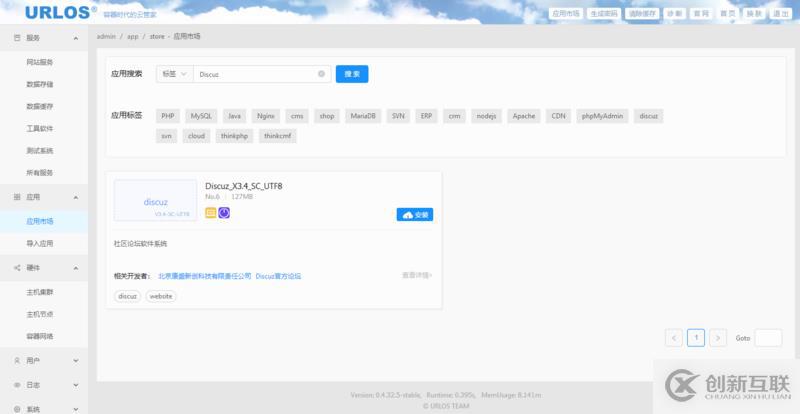The width and height of the screenshot is (800, 414).
Task: Click the 系统 gear icon in sidebar
Action: [17, 409]
